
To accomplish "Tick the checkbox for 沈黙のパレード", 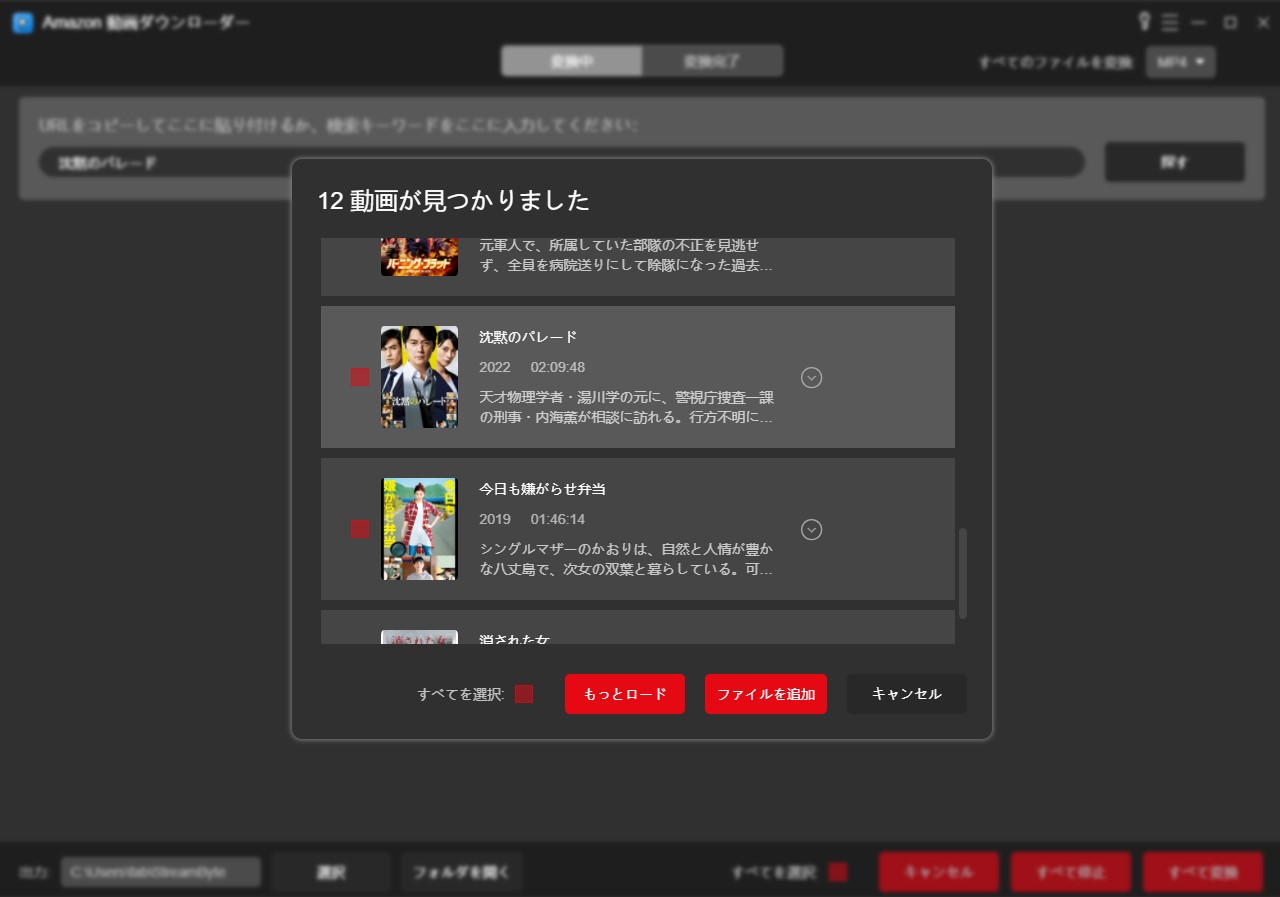I will tap(360, 377).
